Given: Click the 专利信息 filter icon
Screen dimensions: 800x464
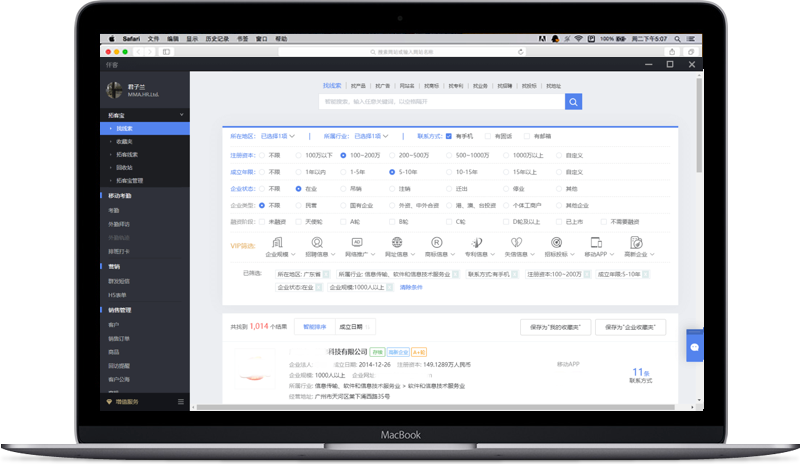Looking at the screenshot, I should pos(477,242).
